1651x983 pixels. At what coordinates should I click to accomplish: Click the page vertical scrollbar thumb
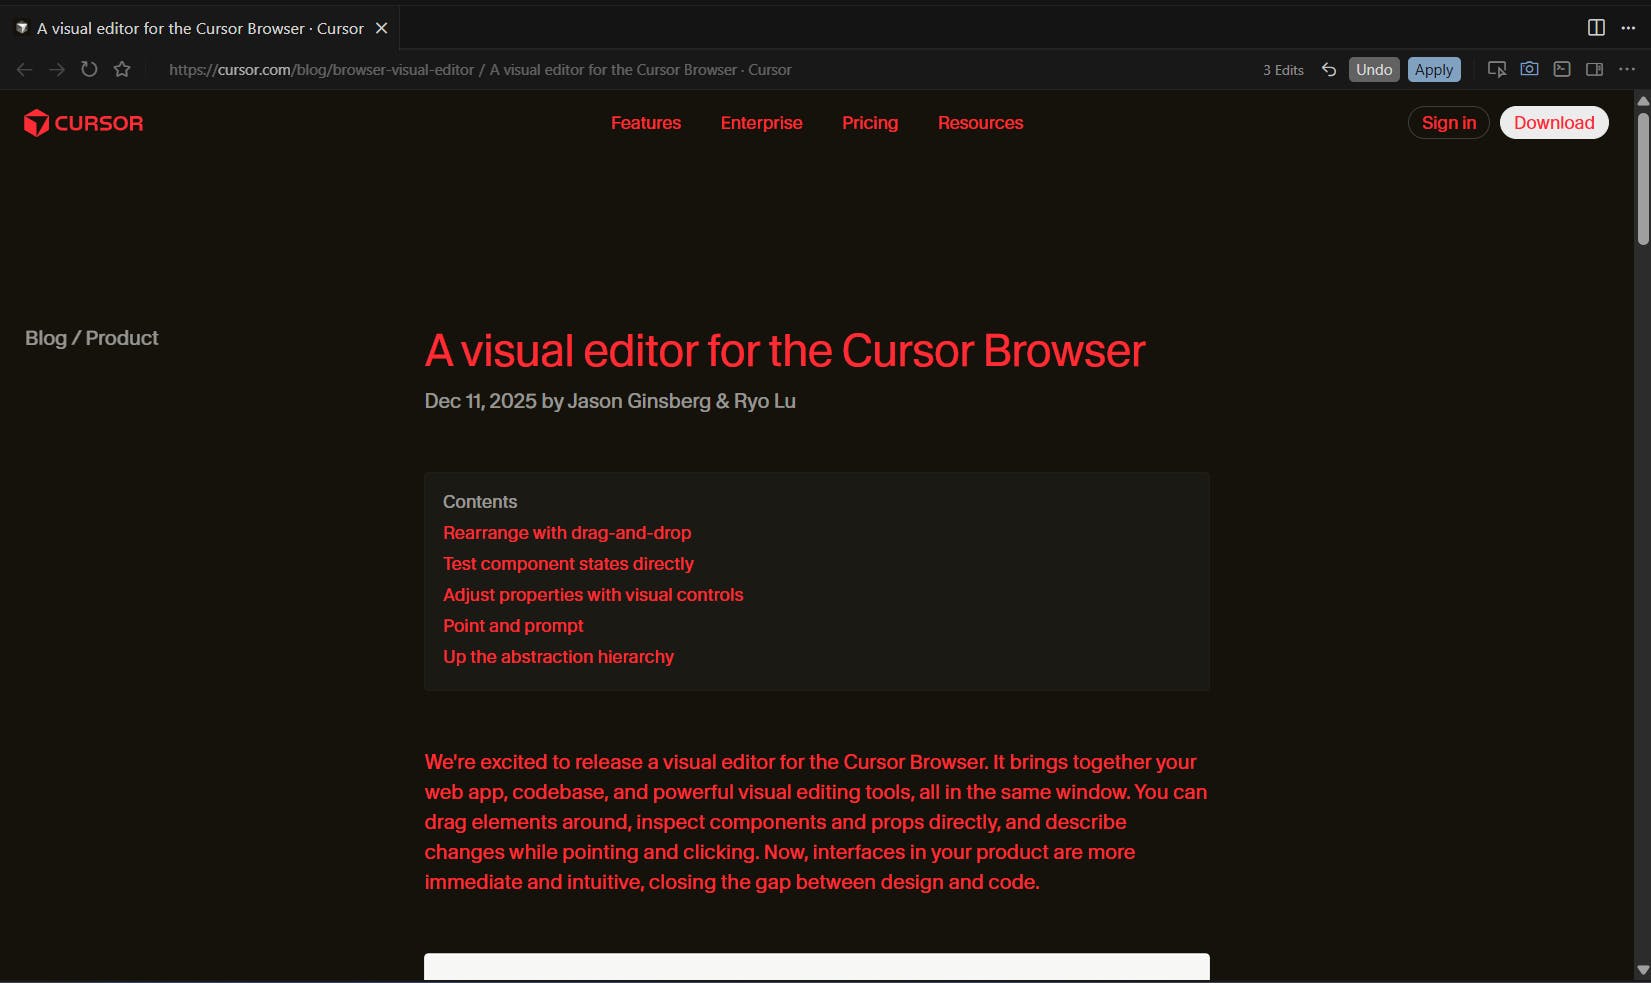pyautogui.click(x=1643, y=178)
